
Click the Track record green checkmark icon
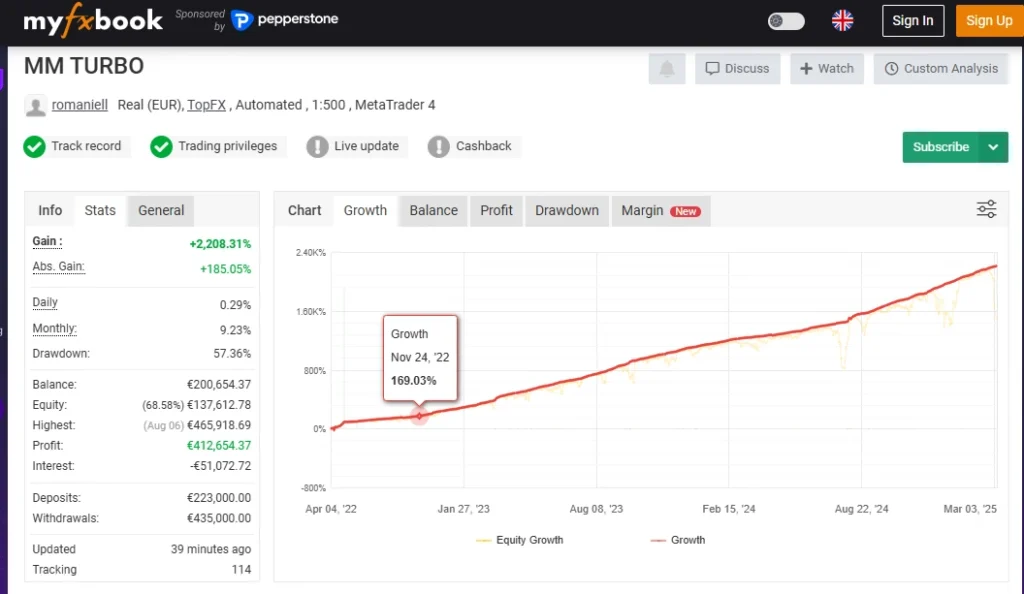pyautogui.click(x=35, y=147)
